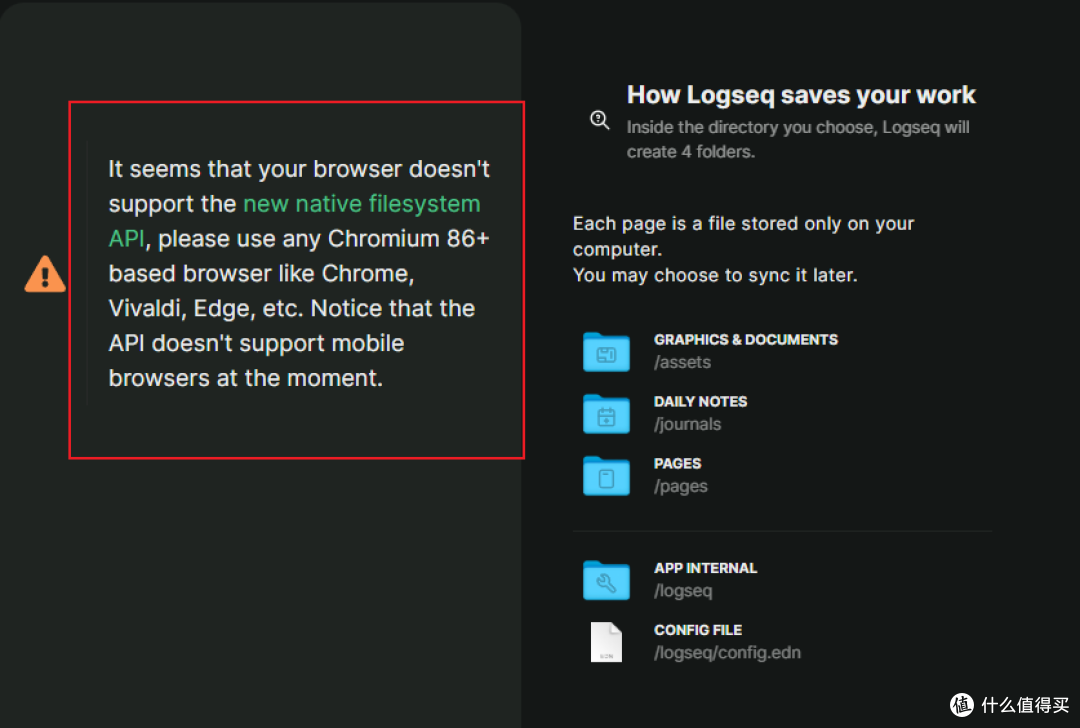Click the /logseq/config.edn path text
Screen dimensions: 1080x728
tap(727, 653)
